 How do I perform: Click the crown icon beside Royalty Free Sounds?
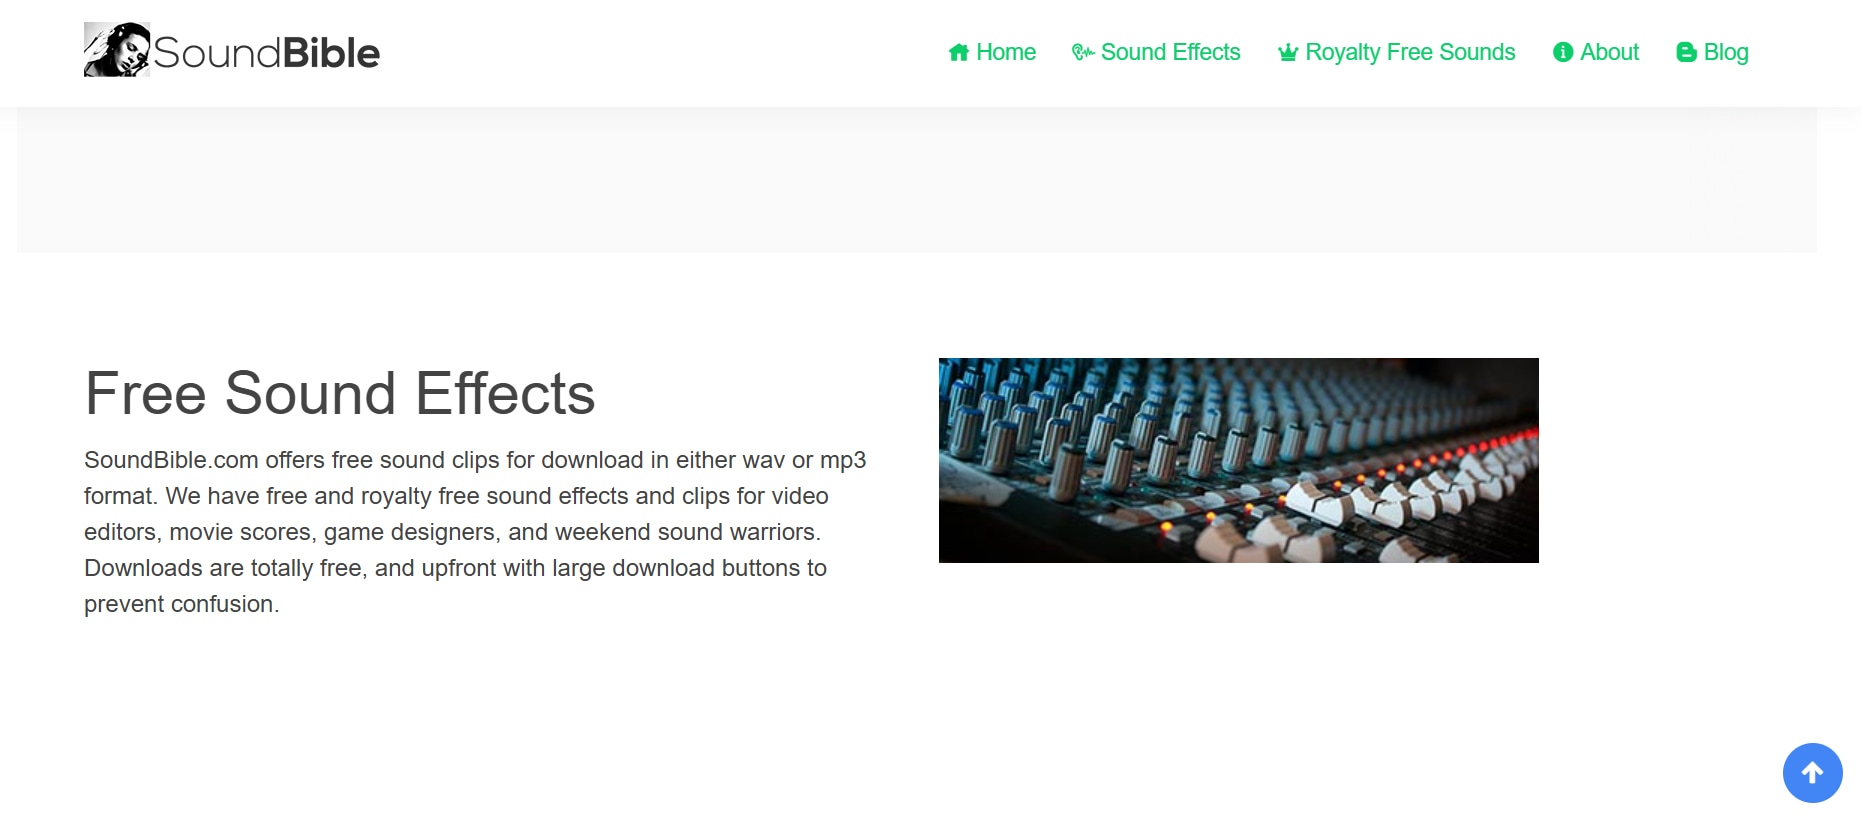click(1288, 53)
